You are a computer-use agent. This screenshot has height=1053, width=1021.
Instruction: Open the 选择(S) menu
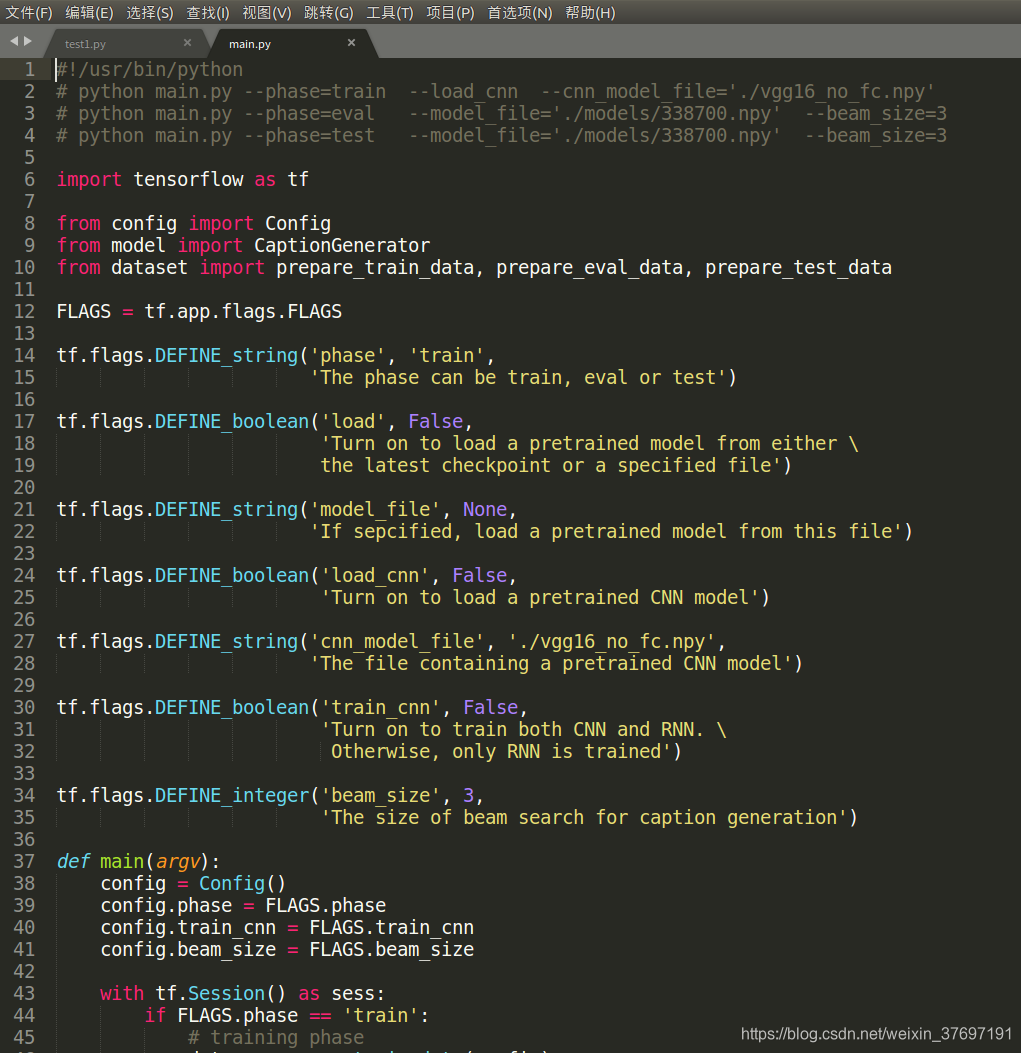click(x=150, y=13)
